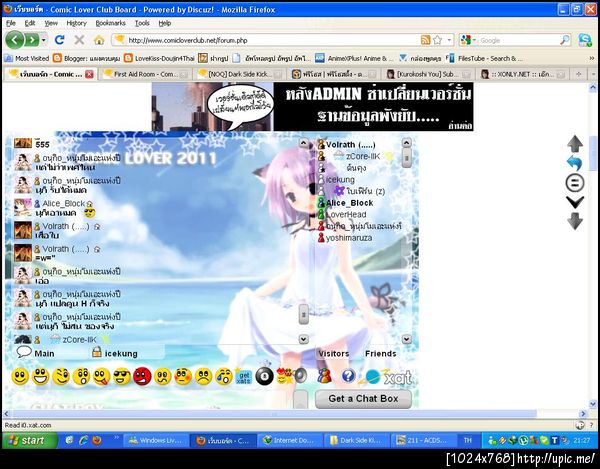Click the chat messages scrollbar handle
Viewport: 600px width, 469px height.
pos(303,314)
